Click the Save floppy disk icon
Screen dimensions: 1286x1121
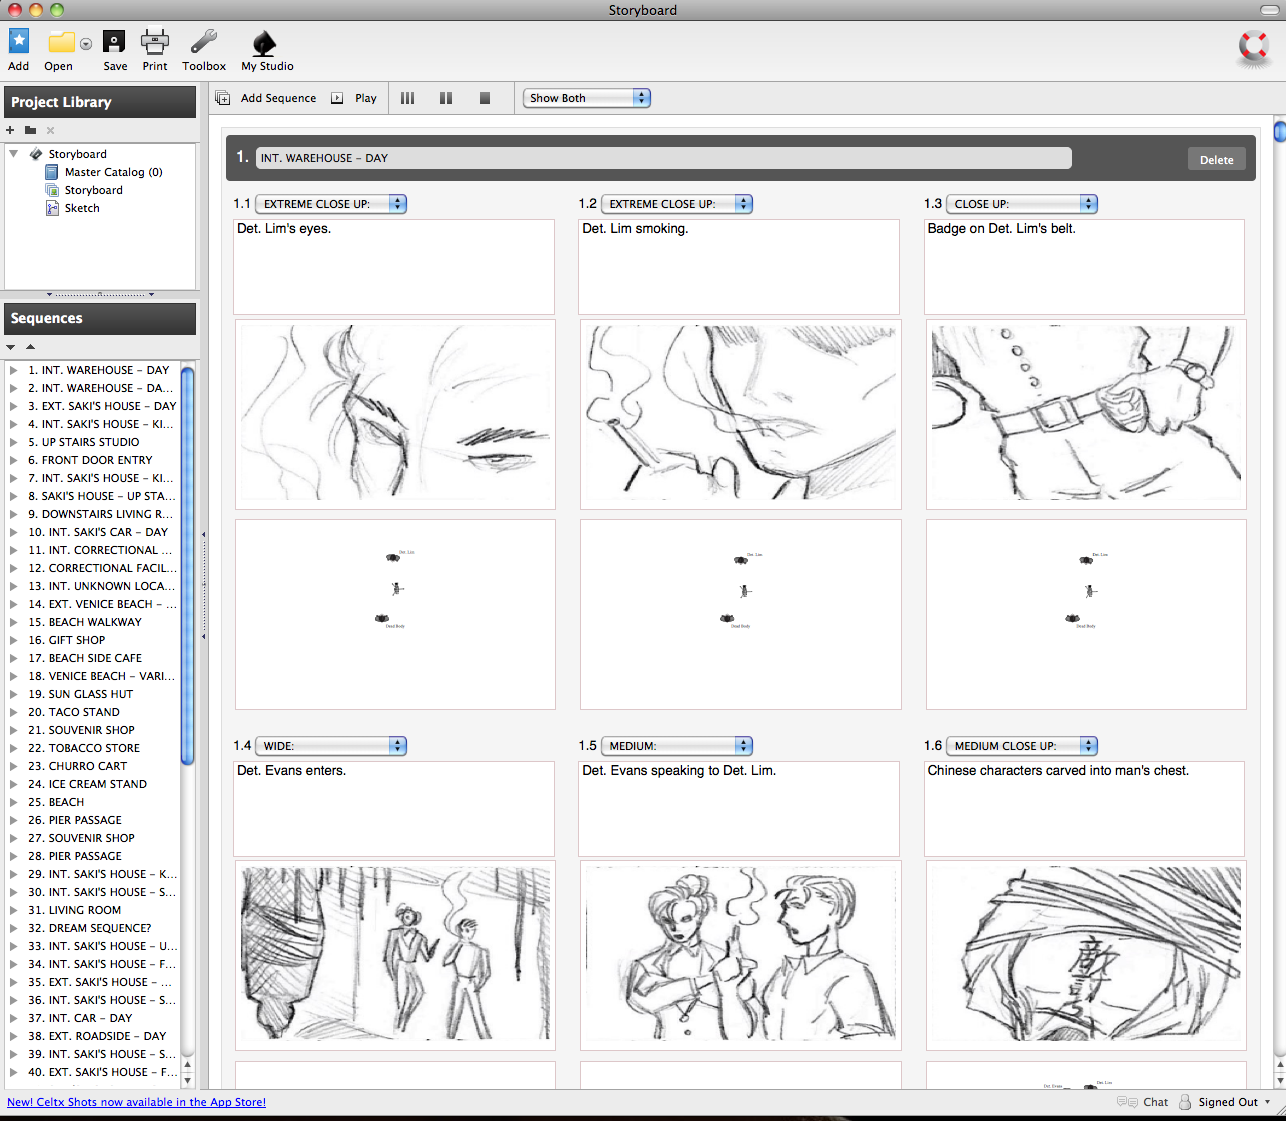click(x=115, y=41)
